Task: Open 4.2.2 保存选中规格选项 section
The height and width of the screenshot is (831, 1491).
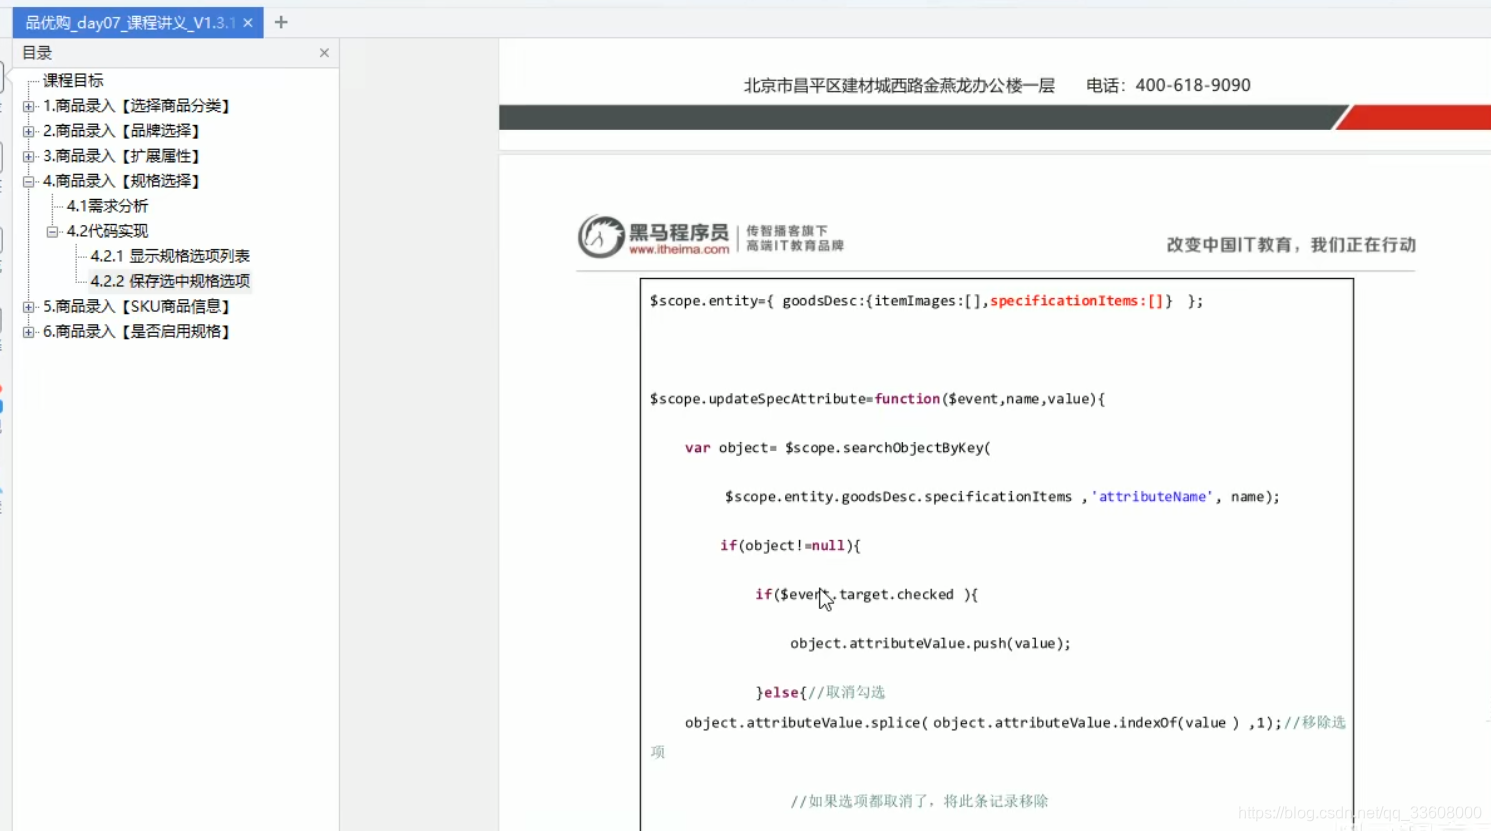Action: pos(170,281)
